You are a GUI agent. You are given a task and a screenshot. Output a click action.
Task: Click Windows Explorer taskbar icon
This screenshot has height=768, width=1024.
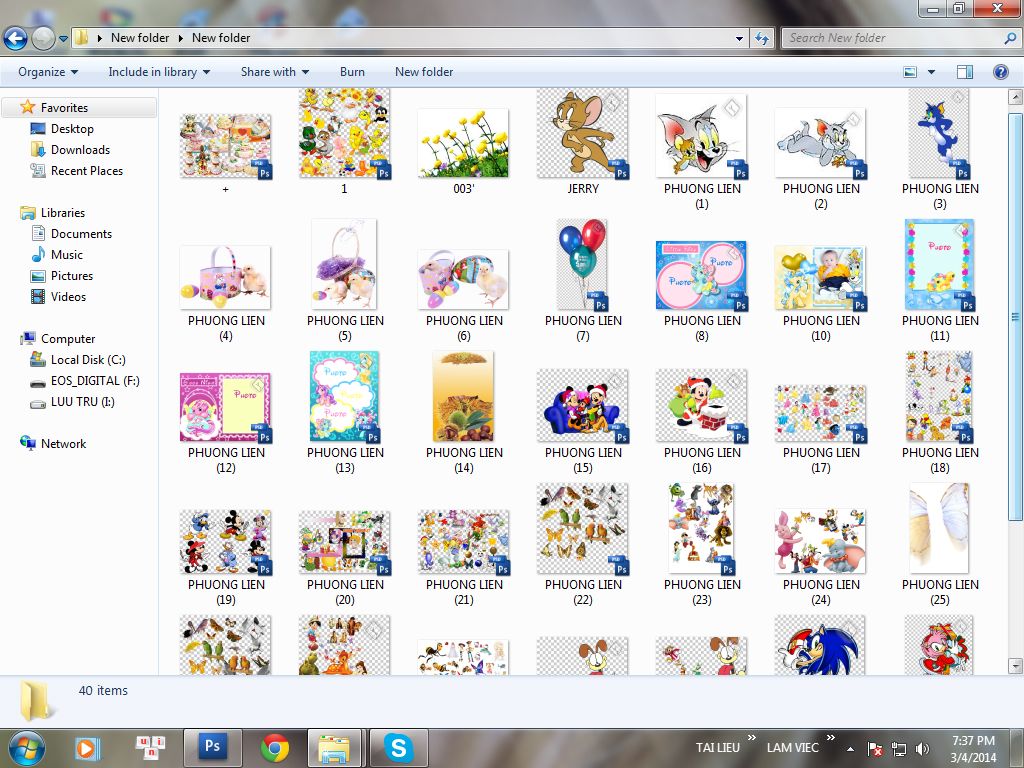[x=334, y=746]
